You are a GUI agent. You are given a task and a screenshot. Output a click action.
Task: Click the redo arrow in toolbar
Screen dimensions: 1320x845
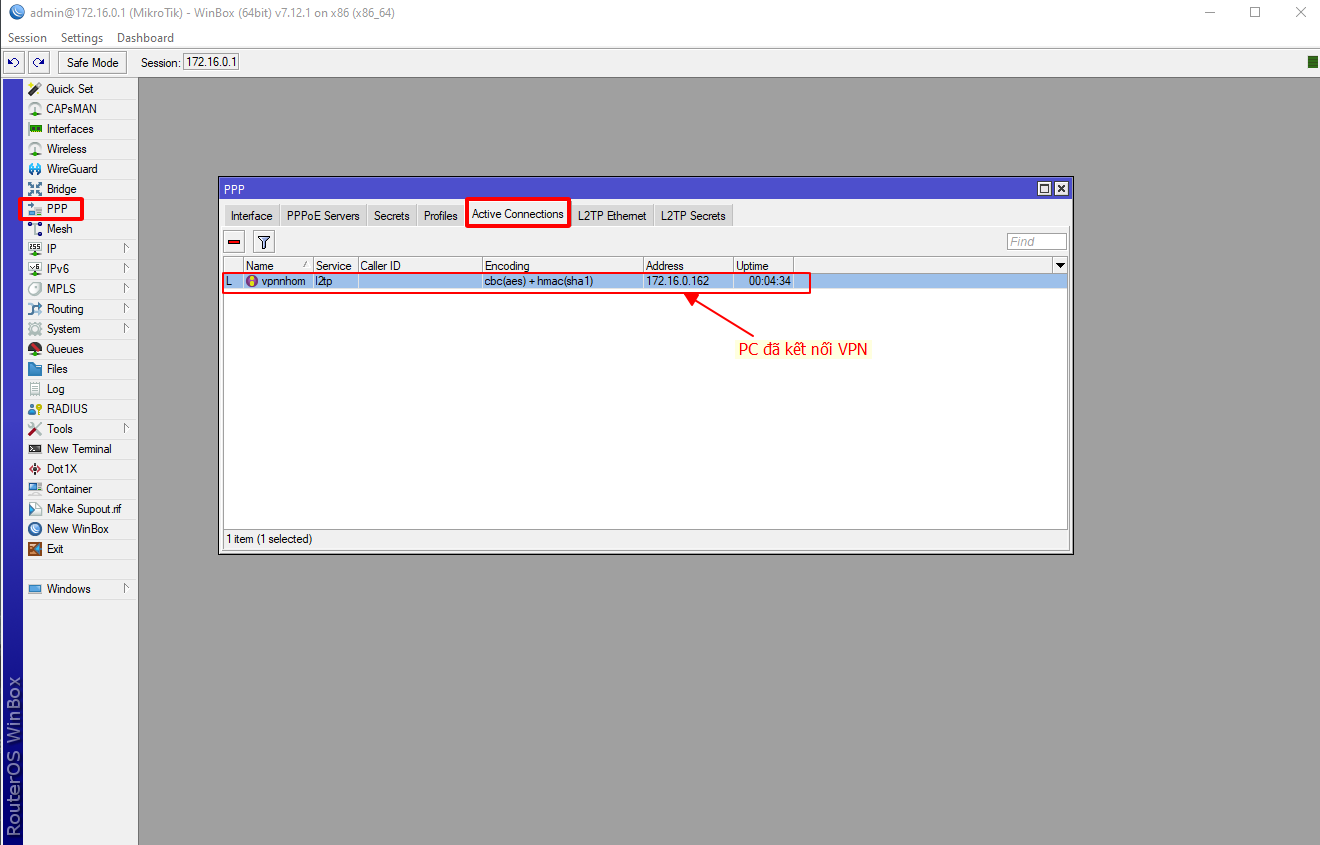[39, 63]
